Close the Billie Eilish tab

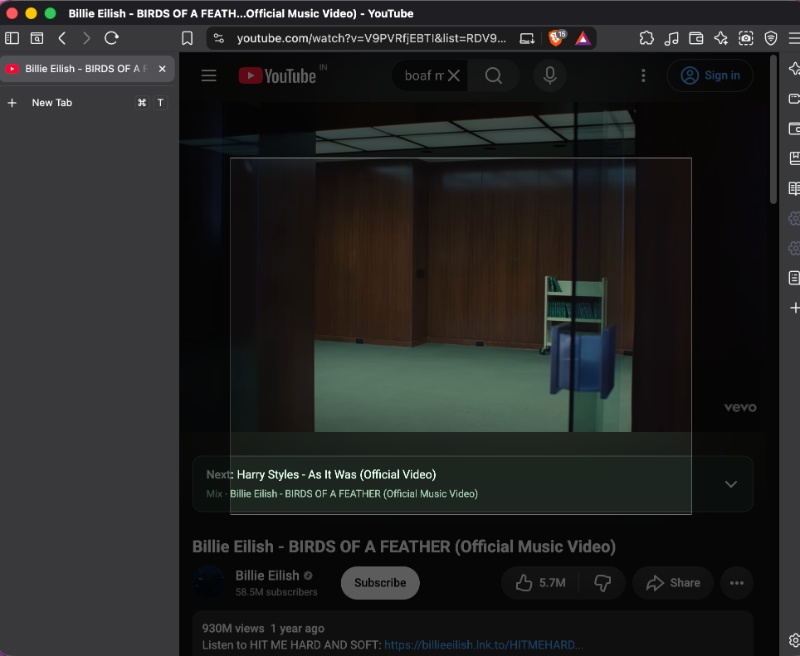pos(162,69)
